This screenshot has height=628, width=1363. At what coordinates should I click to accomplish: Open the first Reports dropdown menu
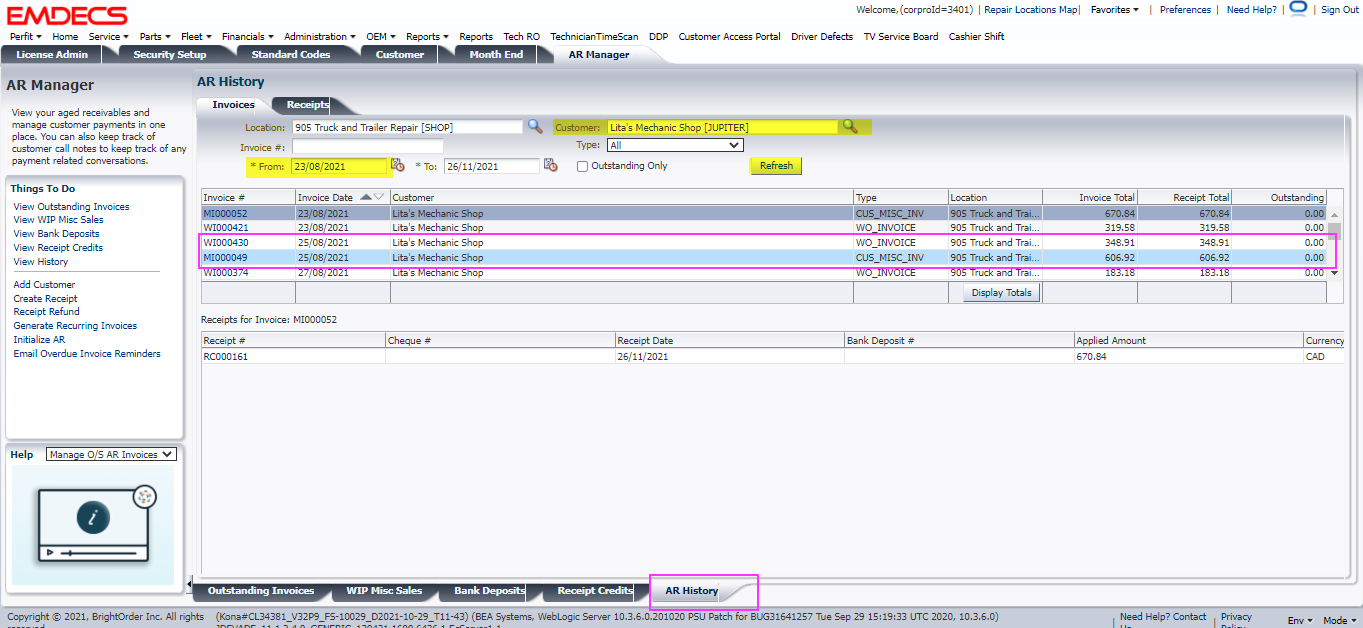427,37
